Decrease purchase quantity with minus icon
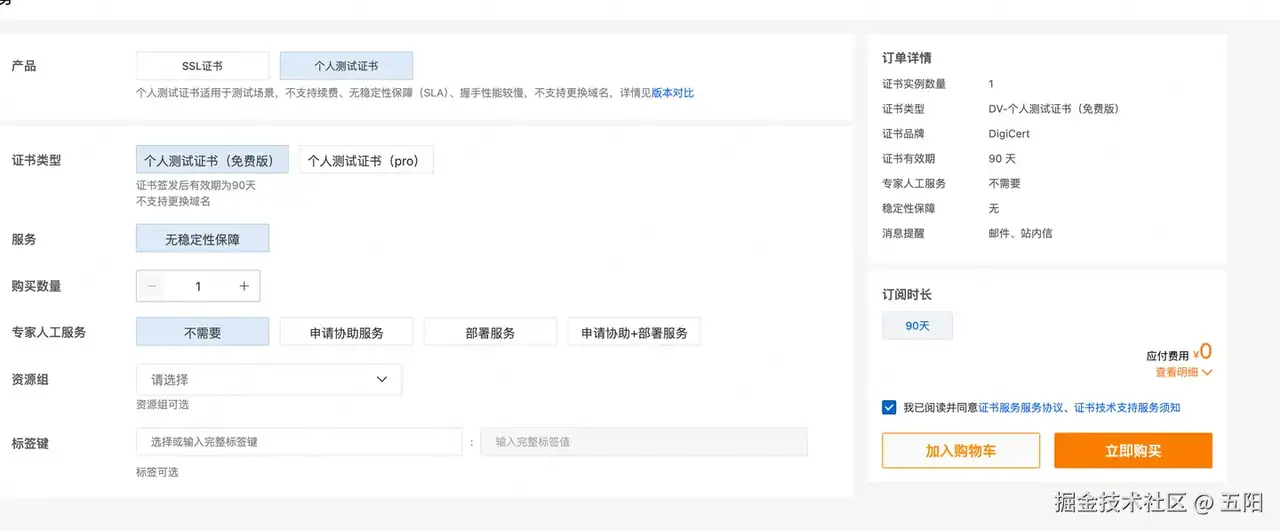The height and width of the screenshot is (531, 1280). [152, 286]
